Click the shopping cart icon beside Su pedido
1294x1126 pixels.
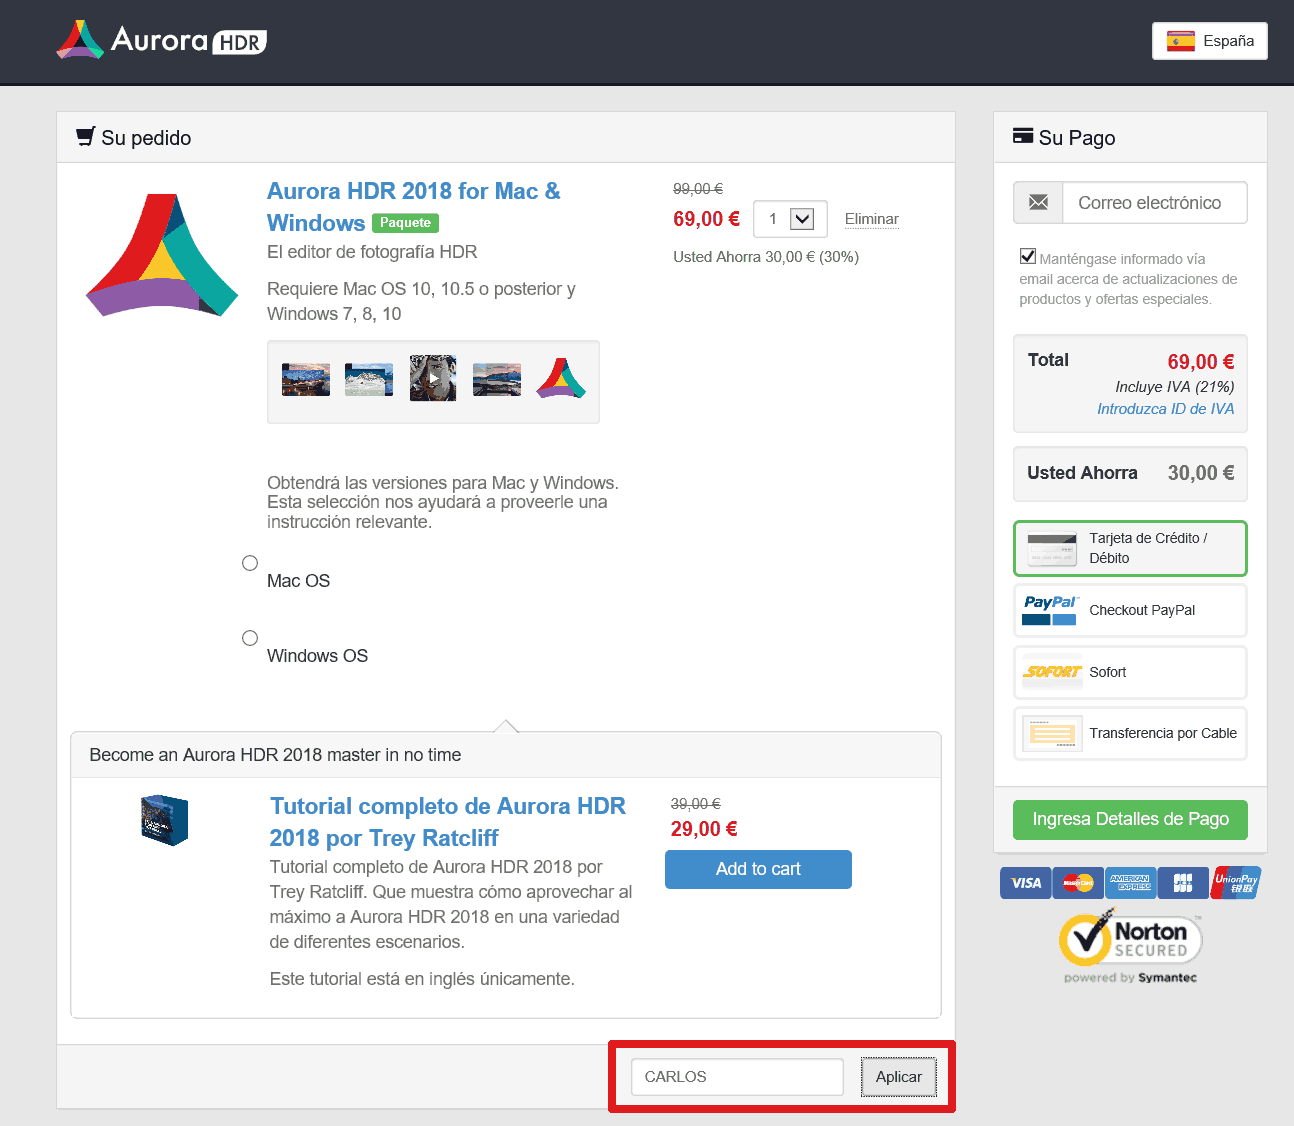click(x=86, y=137)
